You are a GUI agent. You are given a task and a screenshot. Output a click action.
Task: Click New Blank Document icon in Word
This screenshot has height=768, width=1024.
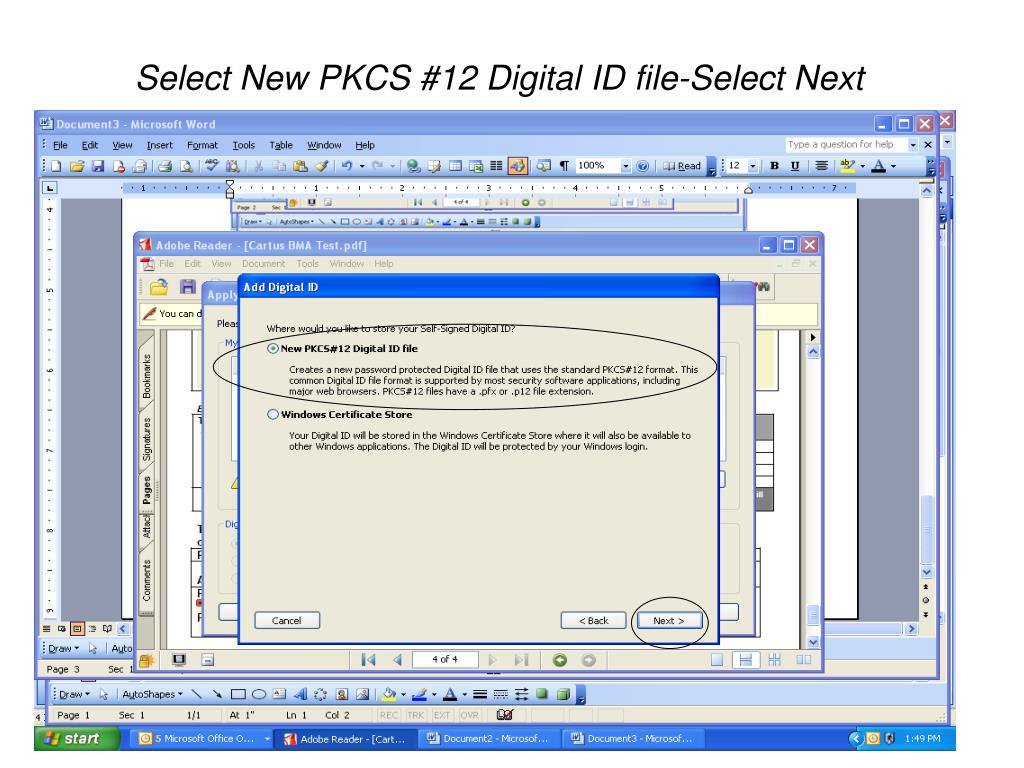coord(56,166)
